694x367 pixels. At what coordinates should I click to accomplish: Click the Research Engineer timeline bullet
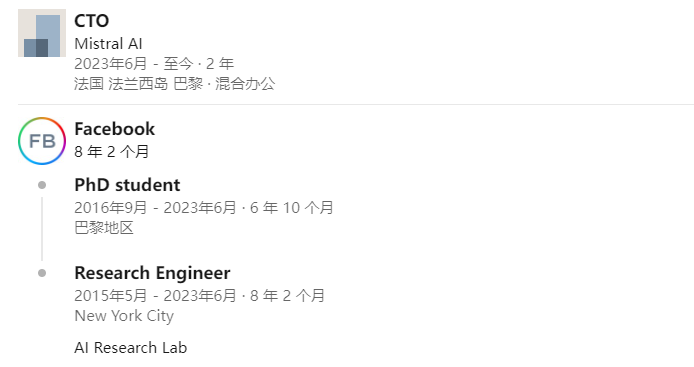click(x=42, y=273)
